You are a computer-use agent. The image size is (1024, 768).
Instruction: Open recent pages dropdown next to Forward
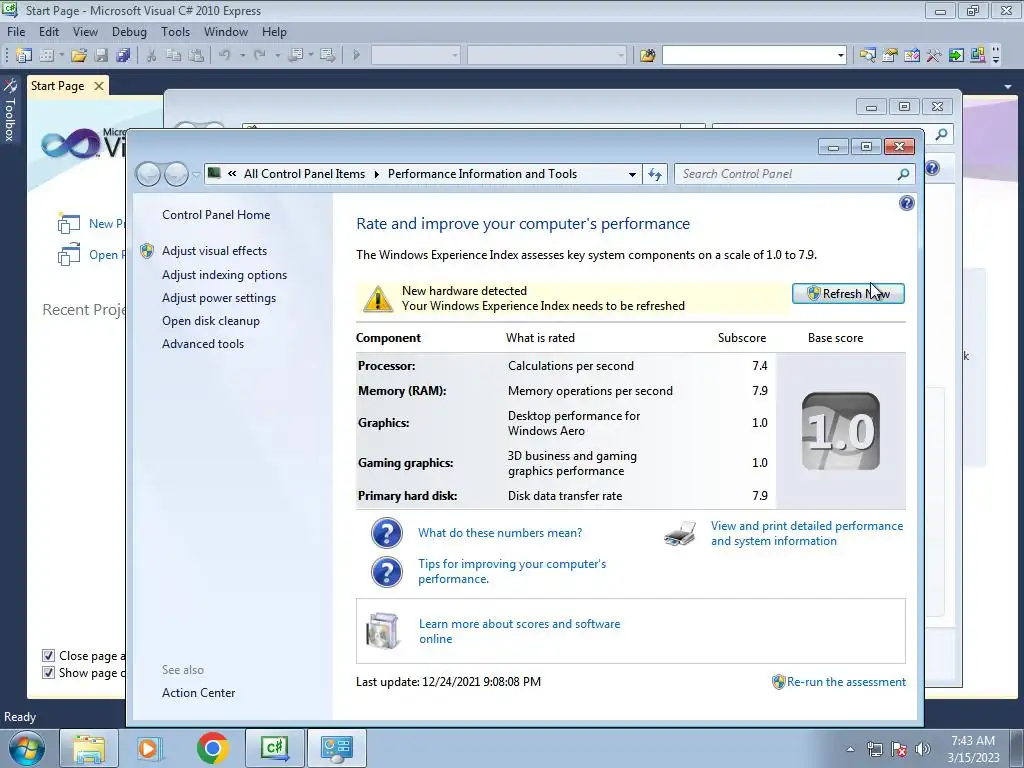click(x=196, y=174)
